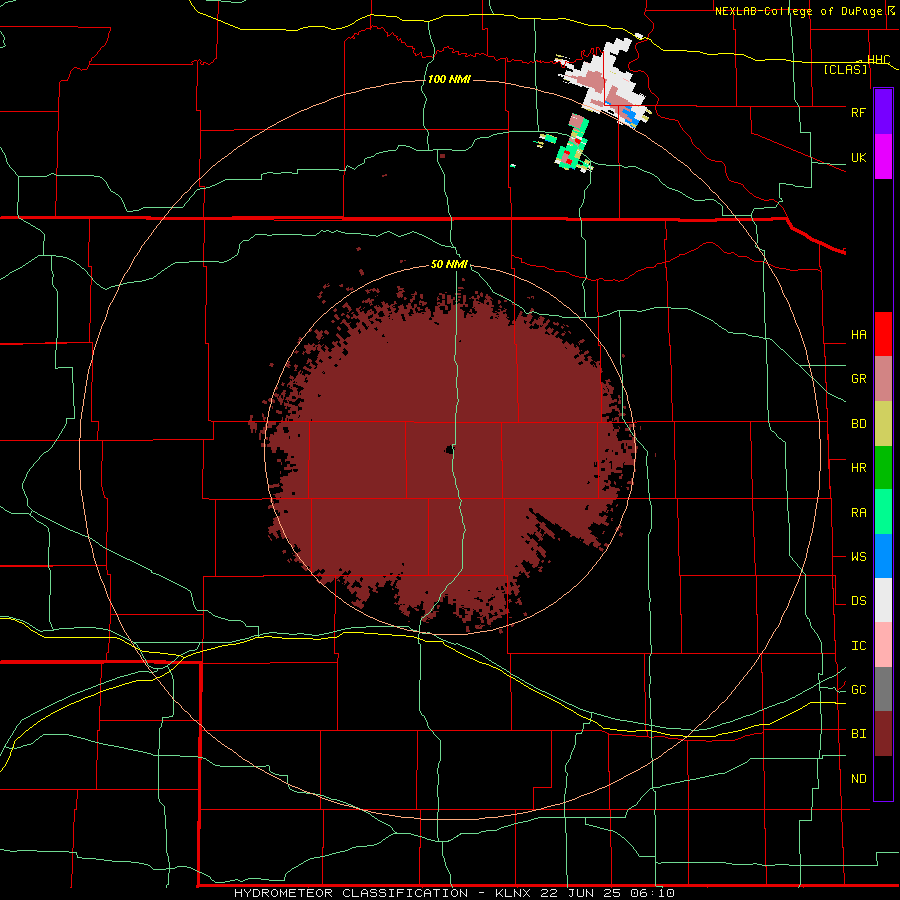
Task: Click the BD label text in legend
Action: (858, 424)
